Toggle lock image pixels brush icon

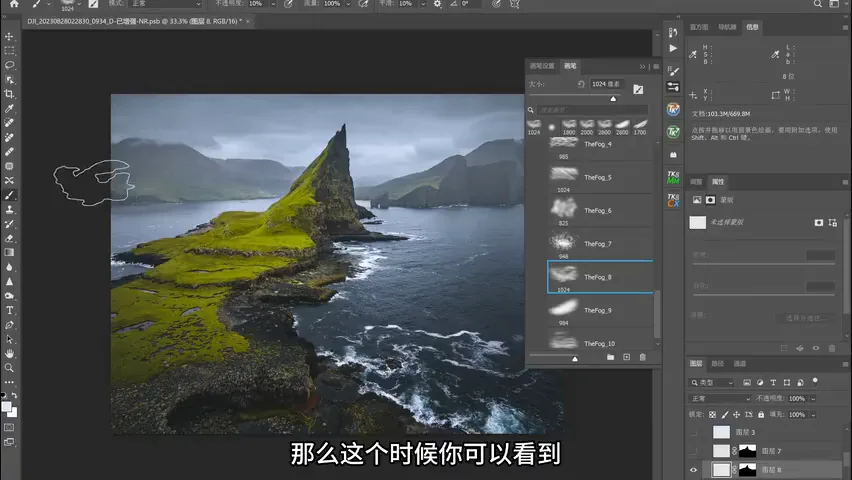click(724, 415)
